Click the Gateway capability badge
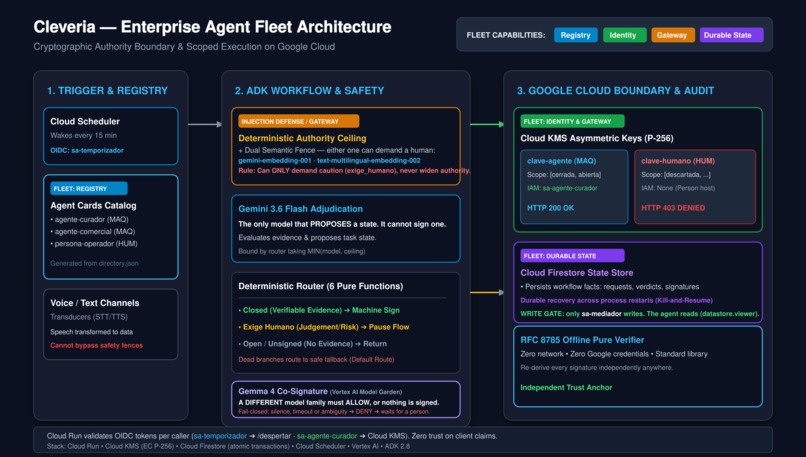The height and width of the screenshot is (457, 806). click(673, 35)
